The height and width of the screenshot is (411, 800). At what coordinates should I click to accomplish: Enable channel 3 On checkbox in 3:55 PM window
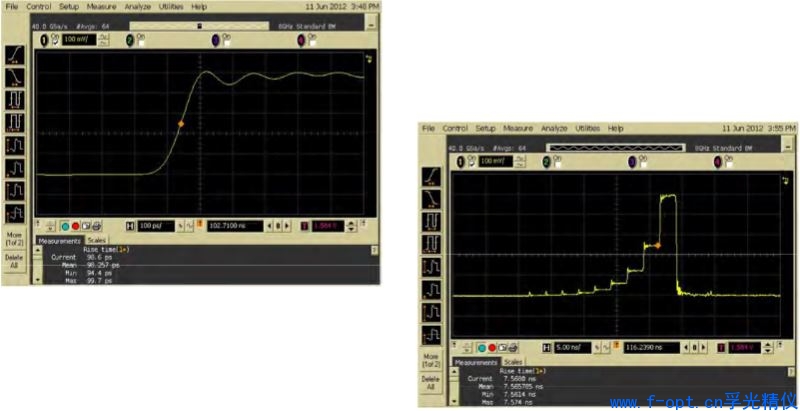point(644,160)
